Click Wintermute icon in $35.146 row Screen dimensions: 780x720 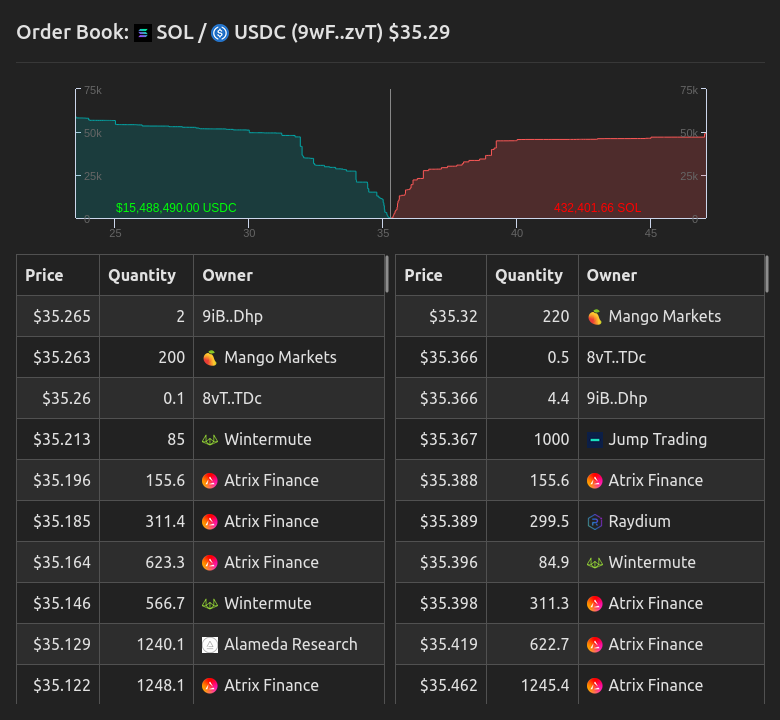click(x=210, y=604)
